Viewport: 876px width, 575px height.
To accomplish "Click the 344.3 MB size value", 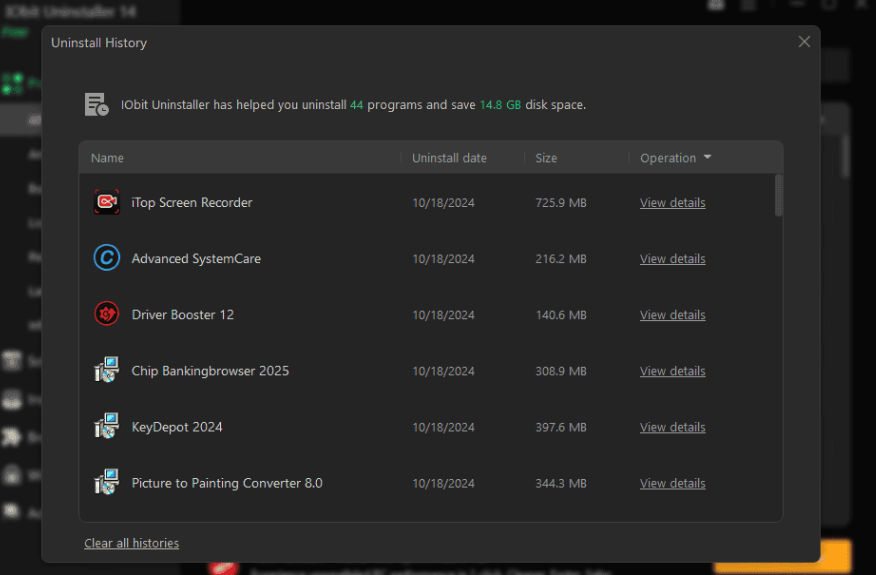I will pyautogui.click(x=561, y=483).
